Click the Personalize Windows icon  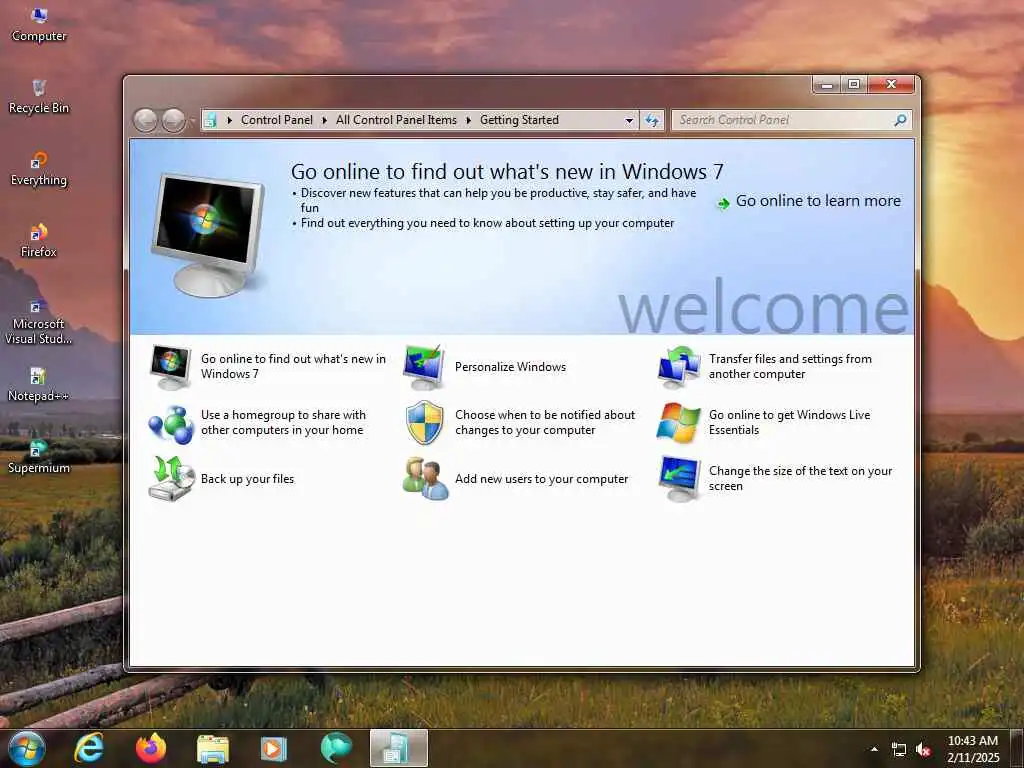pos(424,367)
